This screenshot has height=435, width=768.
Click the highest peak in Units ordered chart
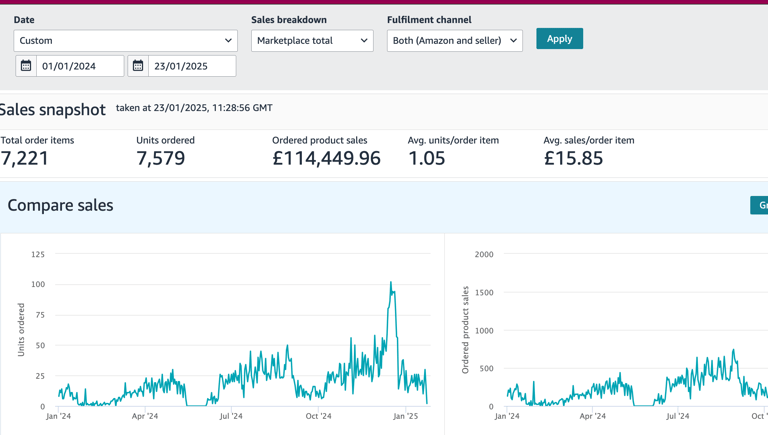point(391,284)
